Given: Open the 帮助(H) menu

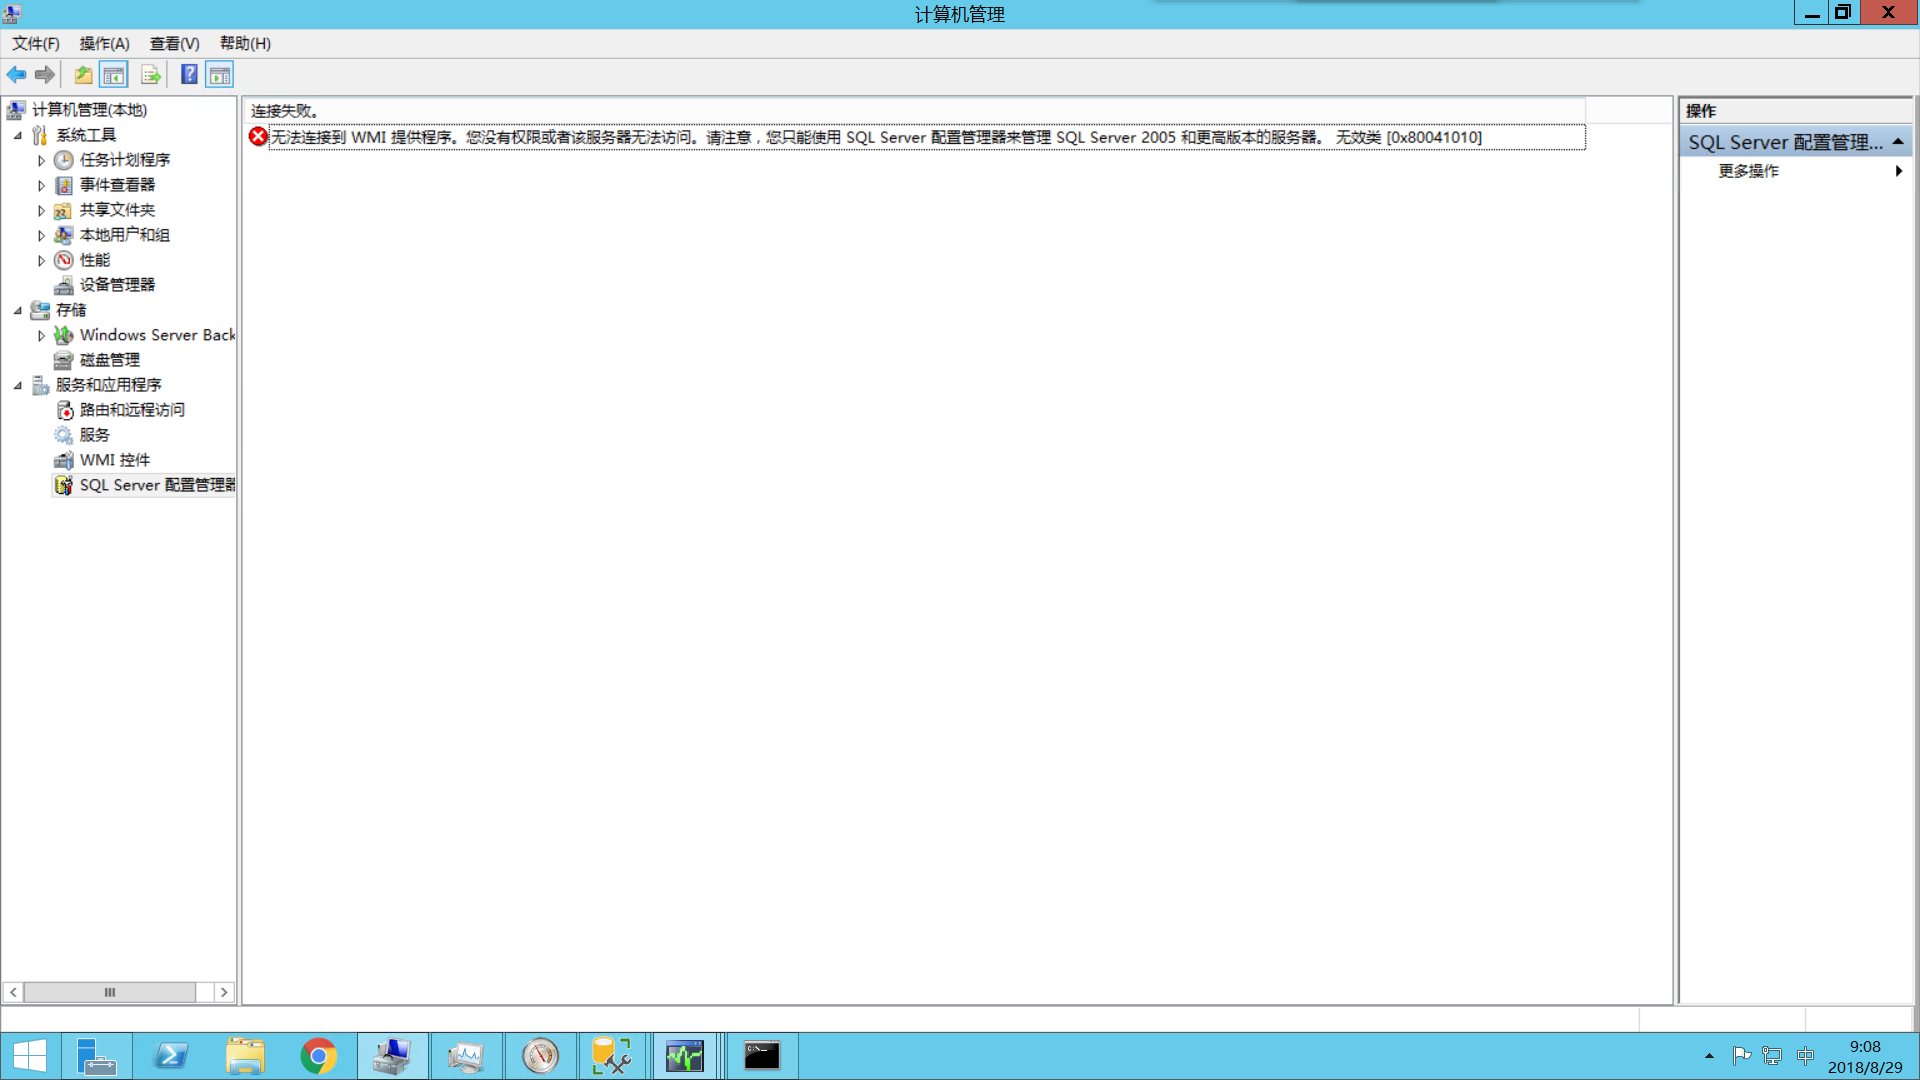Looking at the screenshot, I should (246, 43).
